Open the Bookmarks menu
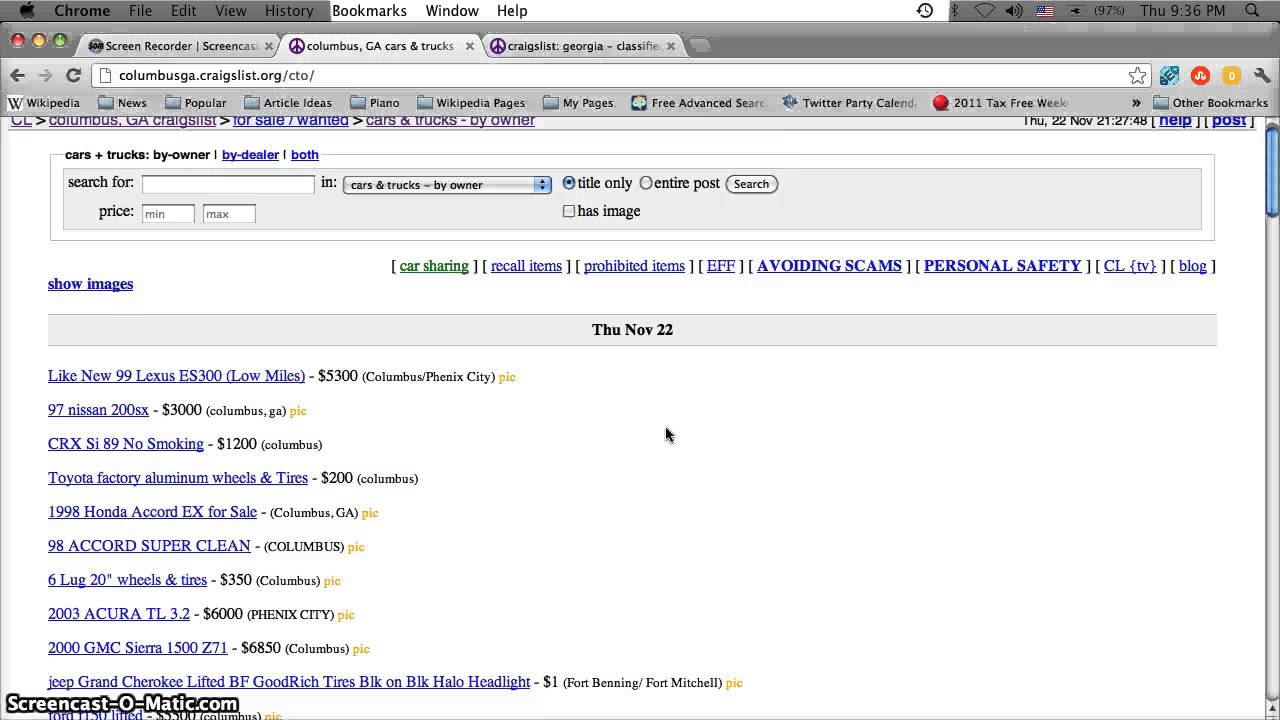Viewport: 1280px width, 720px height. [369, 10]
